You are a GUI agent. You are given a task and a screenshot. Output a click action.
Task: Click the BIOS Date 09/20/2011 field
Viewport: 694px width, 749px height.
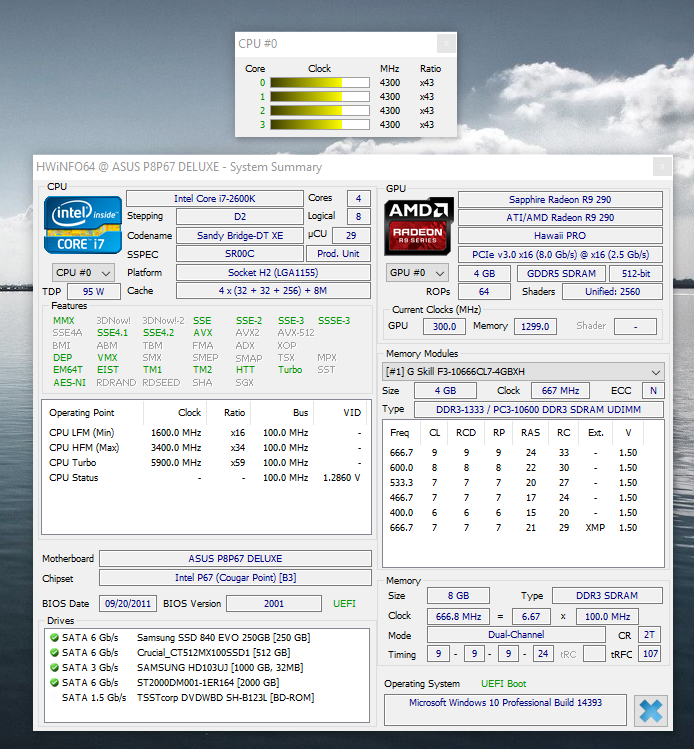coord(128,603)
